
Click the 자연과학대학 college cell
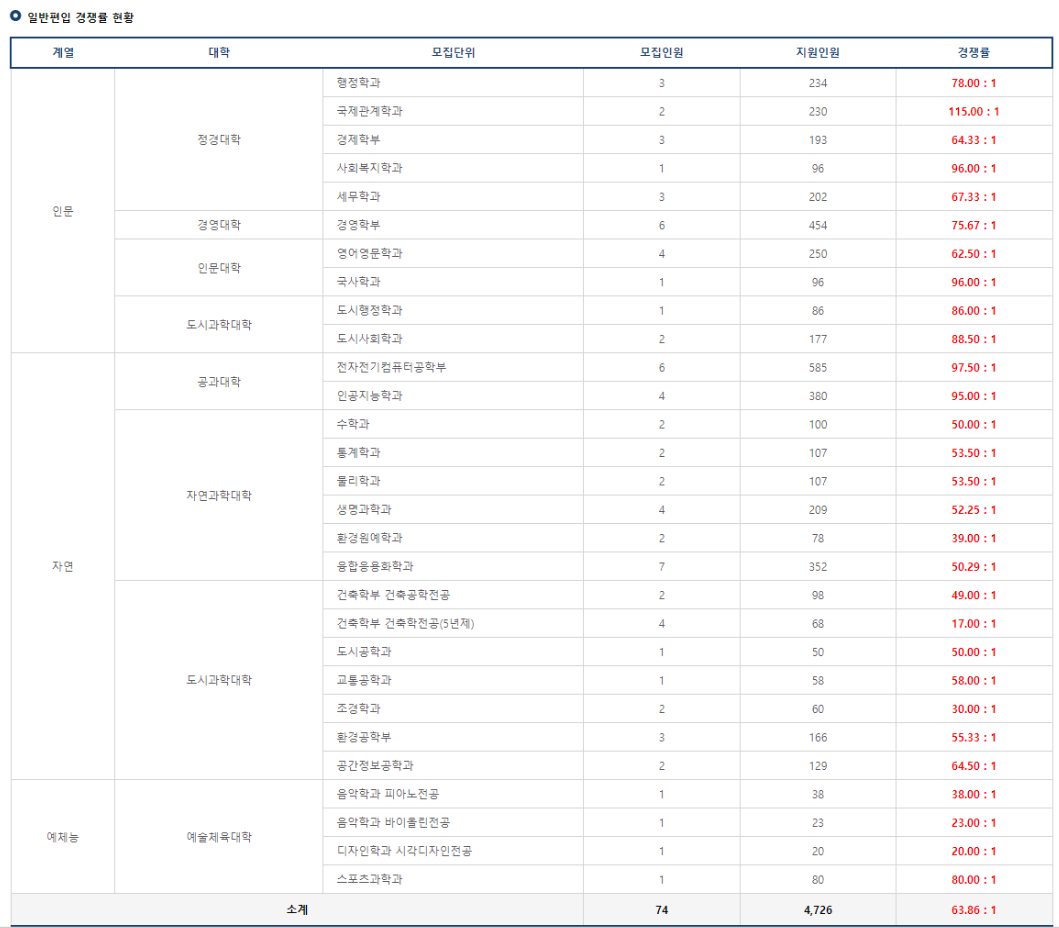click(219, 495)
